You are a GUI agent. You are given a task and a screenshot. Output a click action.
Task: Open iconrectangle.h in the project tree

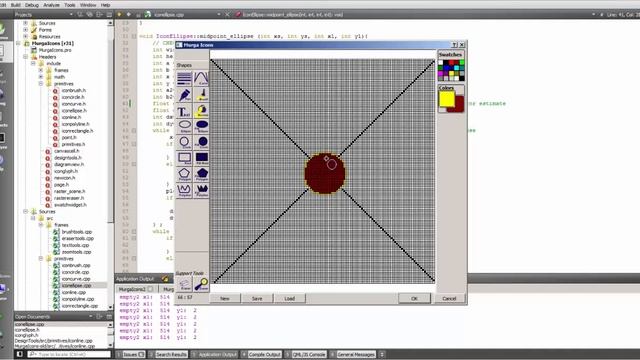point(77,131)
